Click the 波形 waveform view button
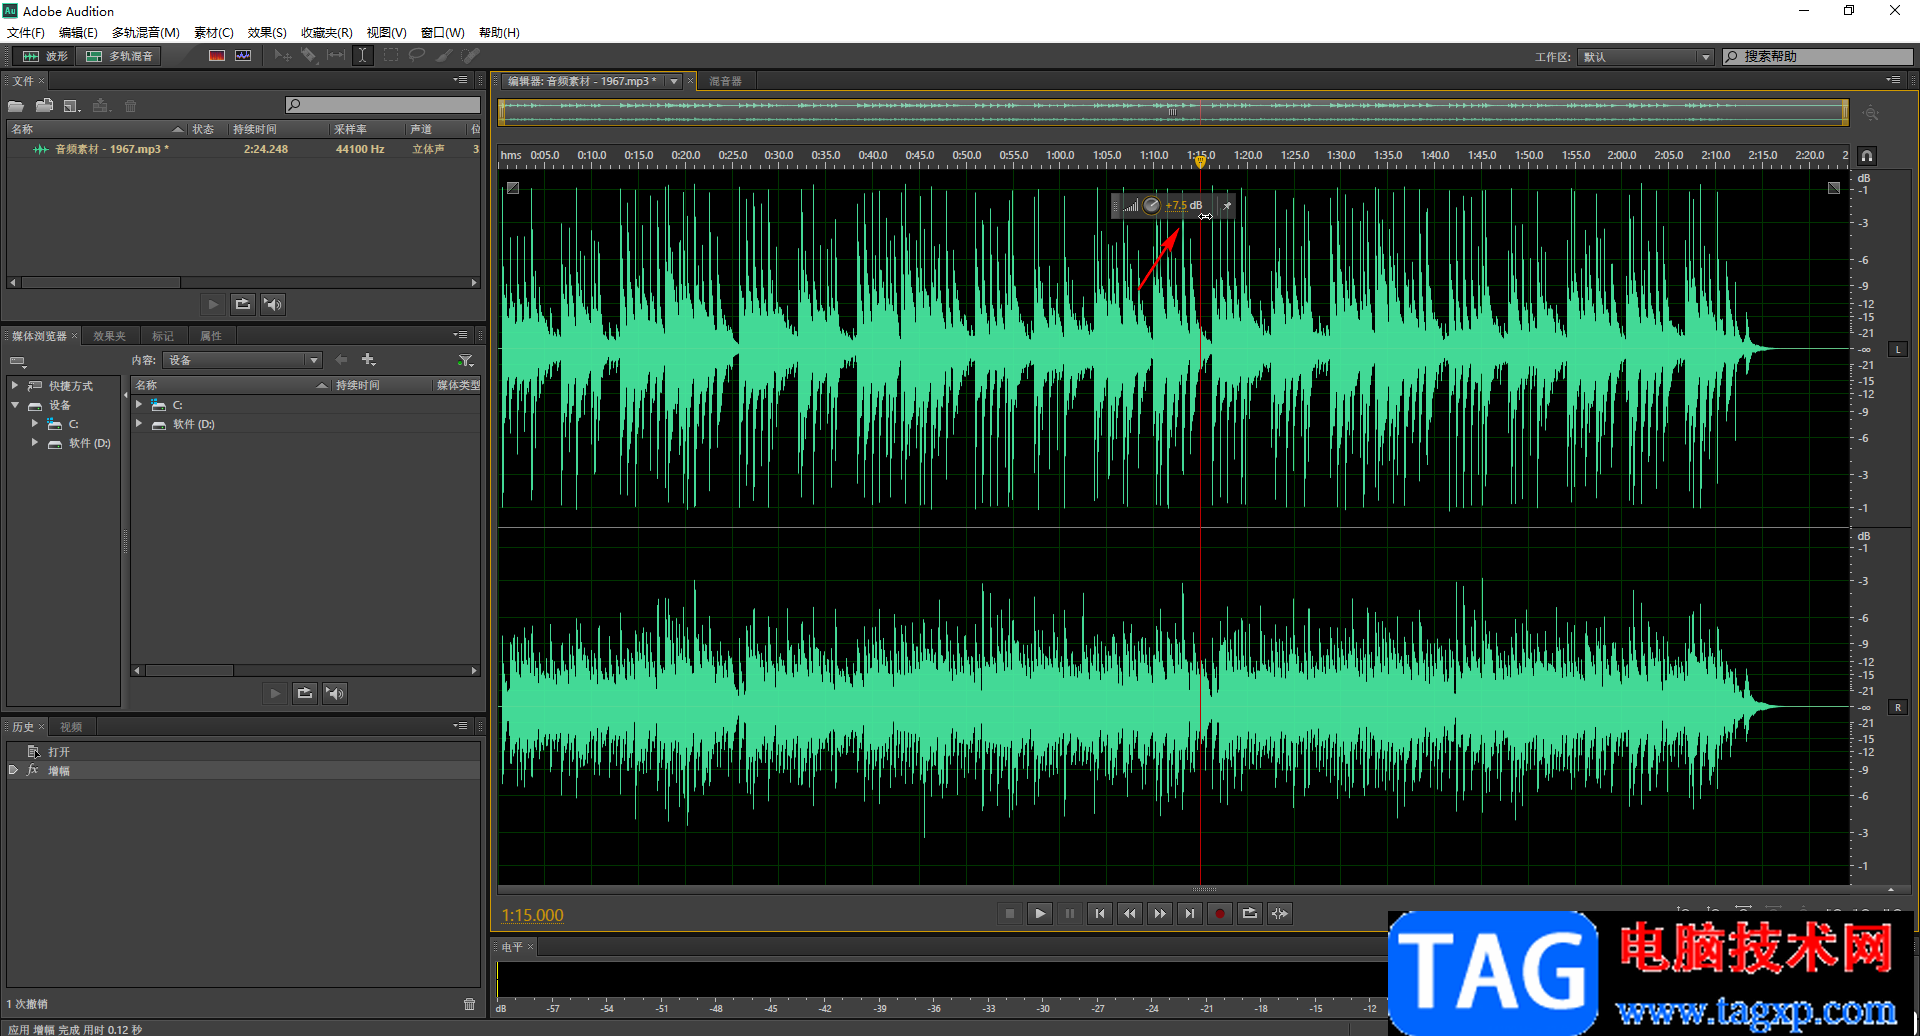Image resolution: width=1920 pixels, height=1036 pixels. [46, 56]
